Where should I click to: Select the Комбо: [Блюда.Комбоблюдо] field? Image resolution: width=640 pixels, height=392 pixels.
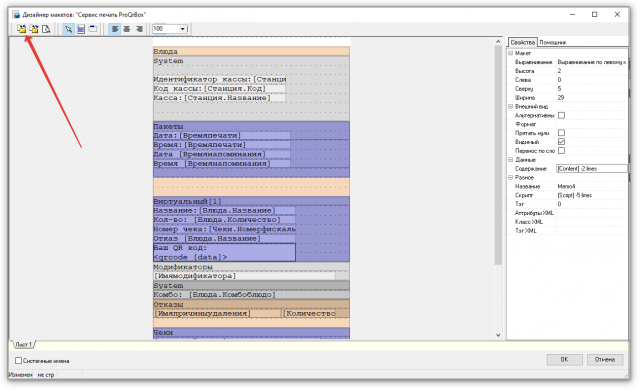click(251, 295)
